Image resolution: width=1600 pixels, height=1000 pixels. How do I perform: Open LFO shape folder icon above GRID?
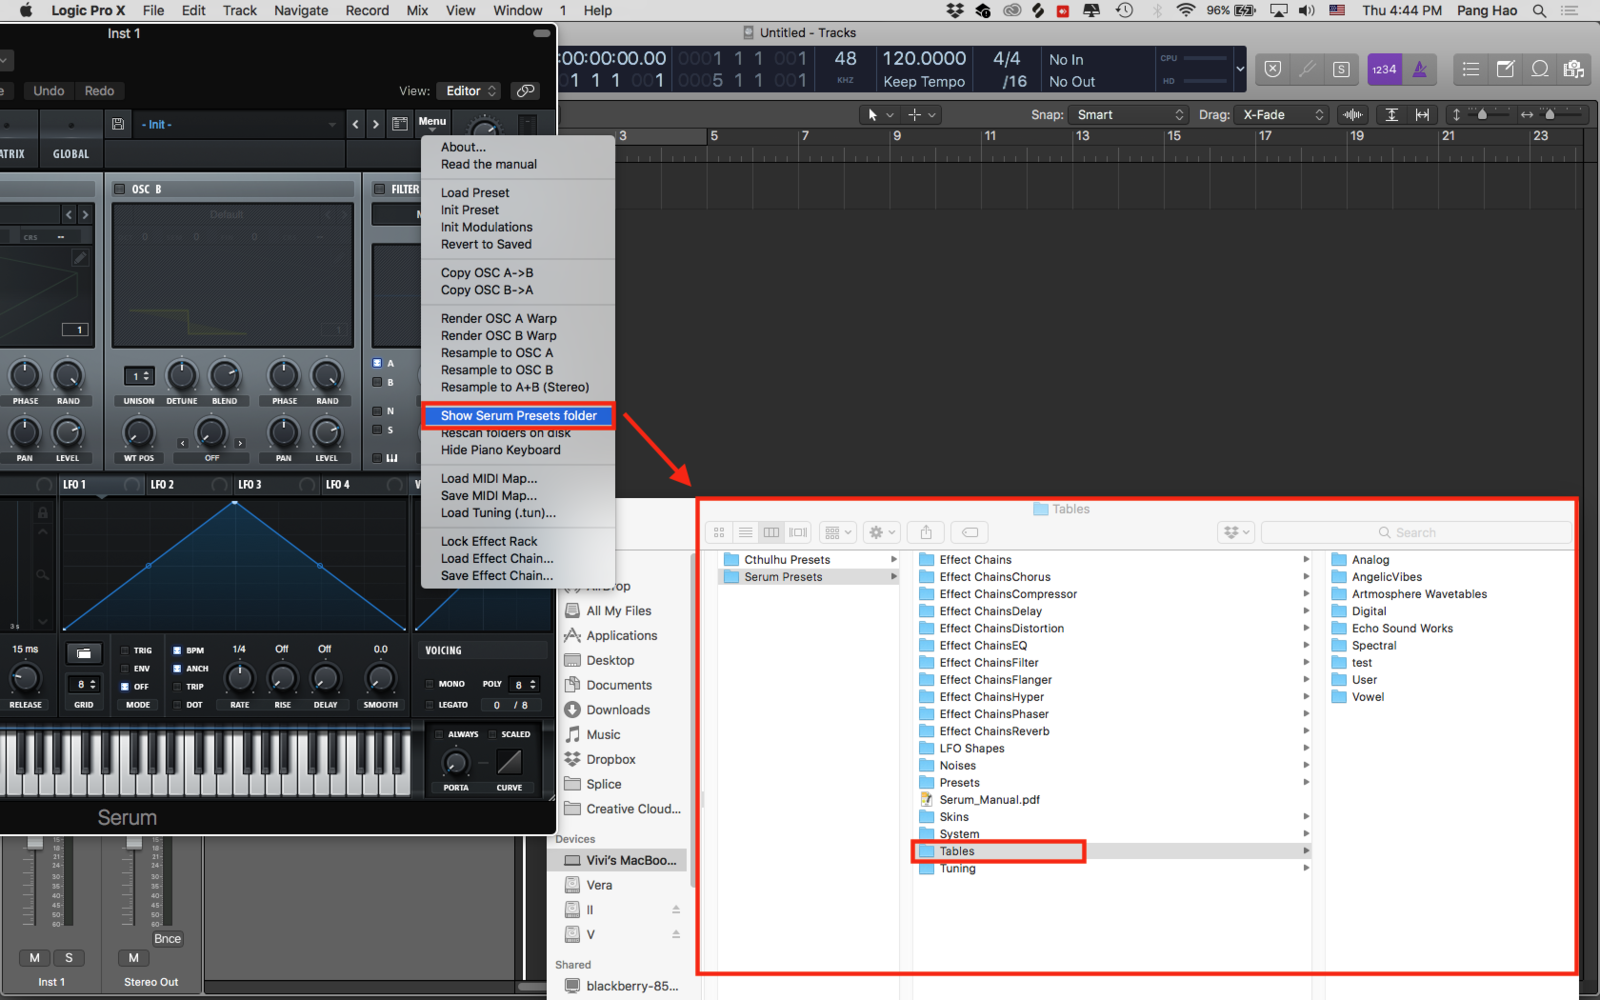83,653
